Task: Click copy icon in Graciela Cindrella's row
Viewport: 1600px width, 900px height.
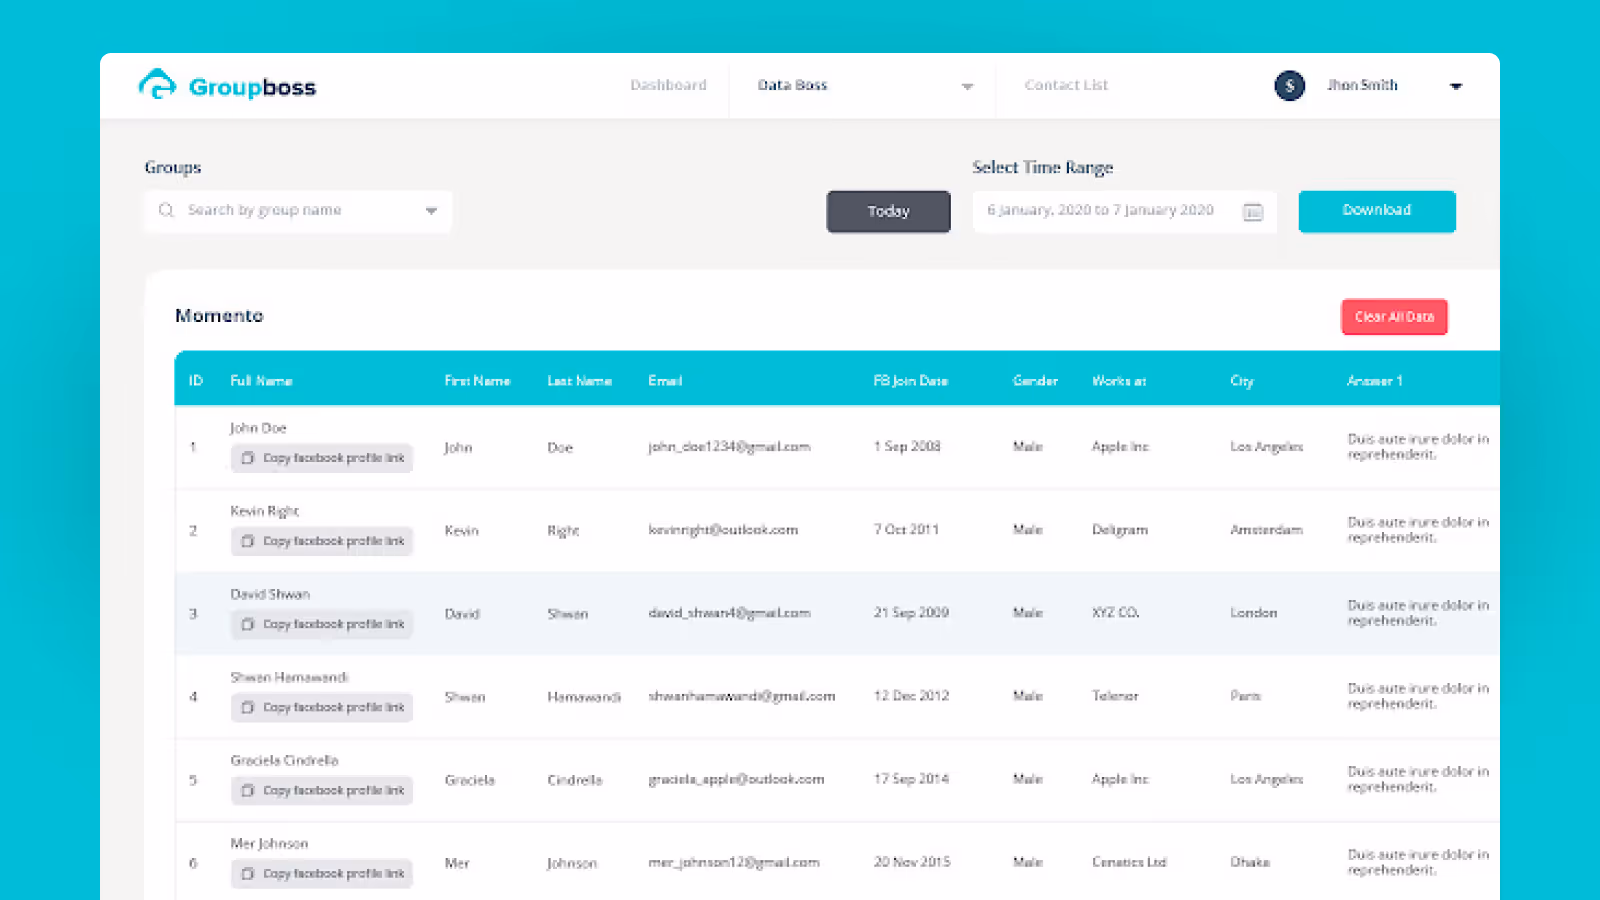Action: (248, 790)
